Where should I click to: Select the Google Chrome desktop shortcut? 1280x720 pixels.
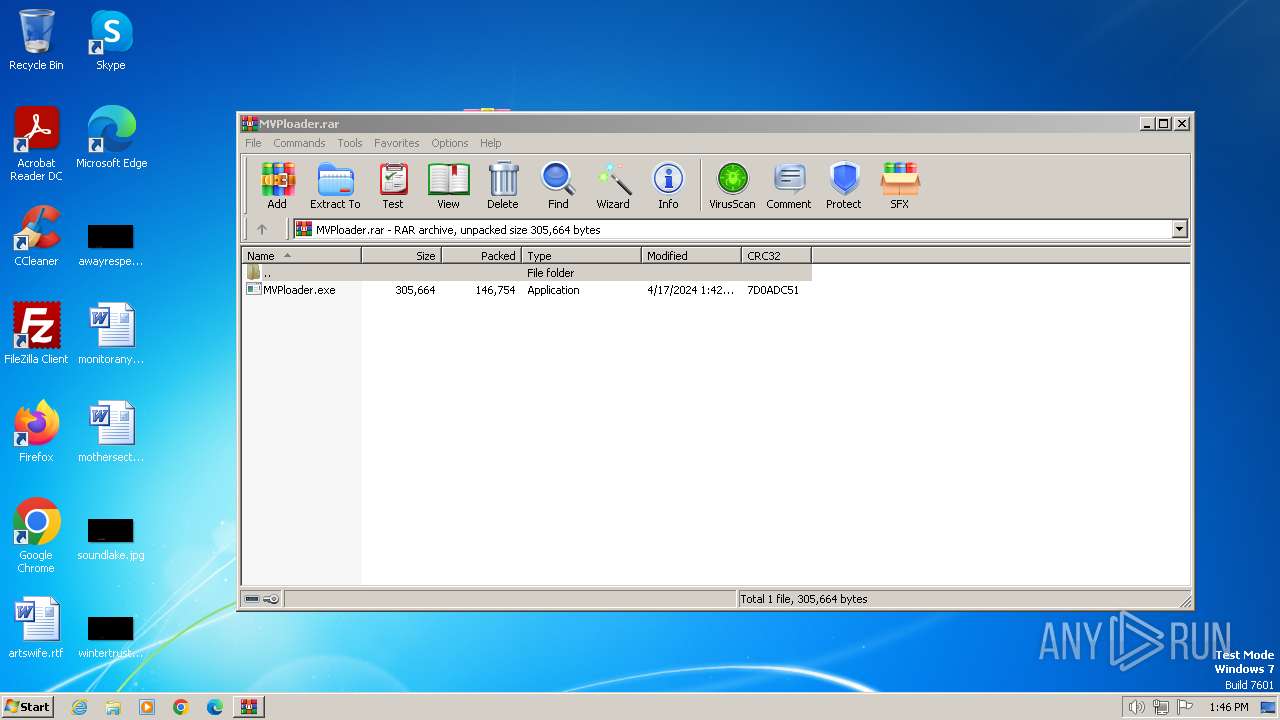pos(37,536)
